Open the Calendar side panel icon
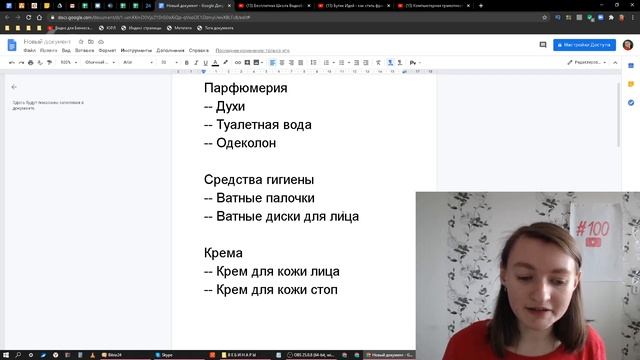Screen dimensions: 640x360 coord(631,66)
